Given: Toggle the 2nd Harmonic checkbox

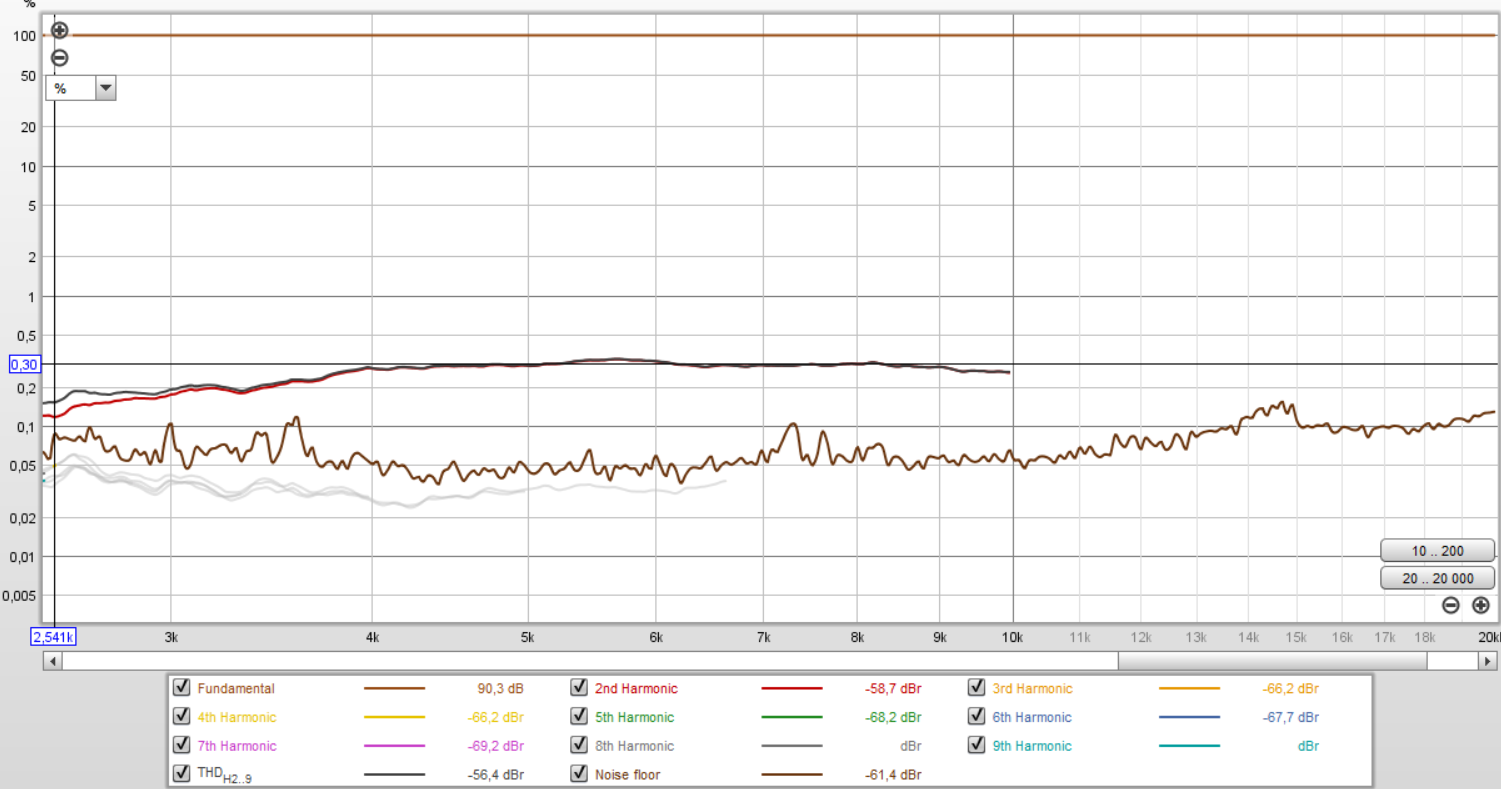Looking at the screenshot, I should point(578,688).
